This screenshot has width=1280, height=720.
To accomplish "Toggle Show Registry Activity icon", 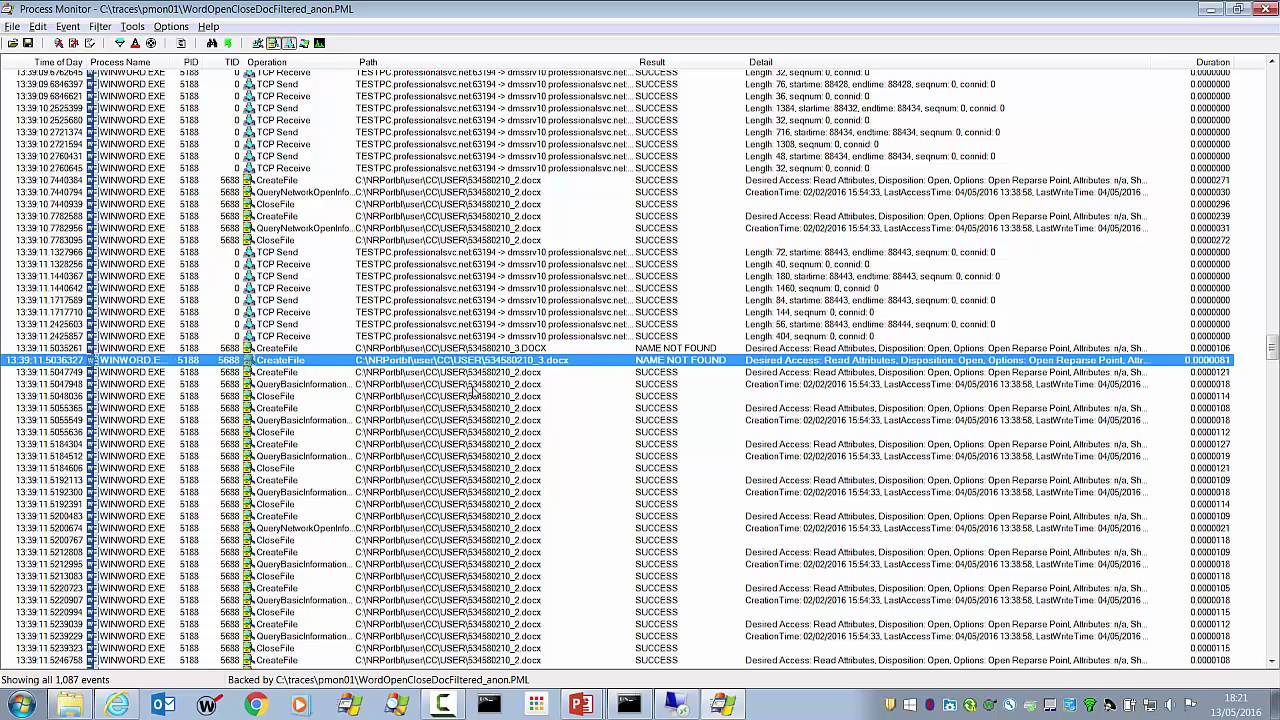I will click(x=258, y=43).
